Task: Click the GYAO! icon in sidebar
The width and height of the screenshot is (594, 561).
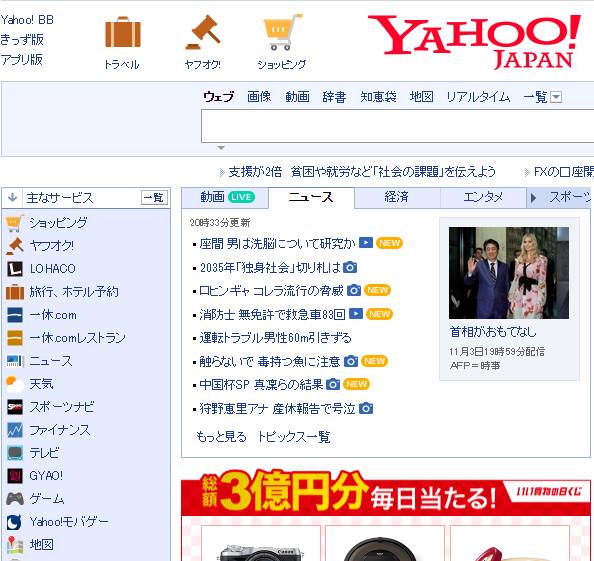Action: tap(15, 476)
